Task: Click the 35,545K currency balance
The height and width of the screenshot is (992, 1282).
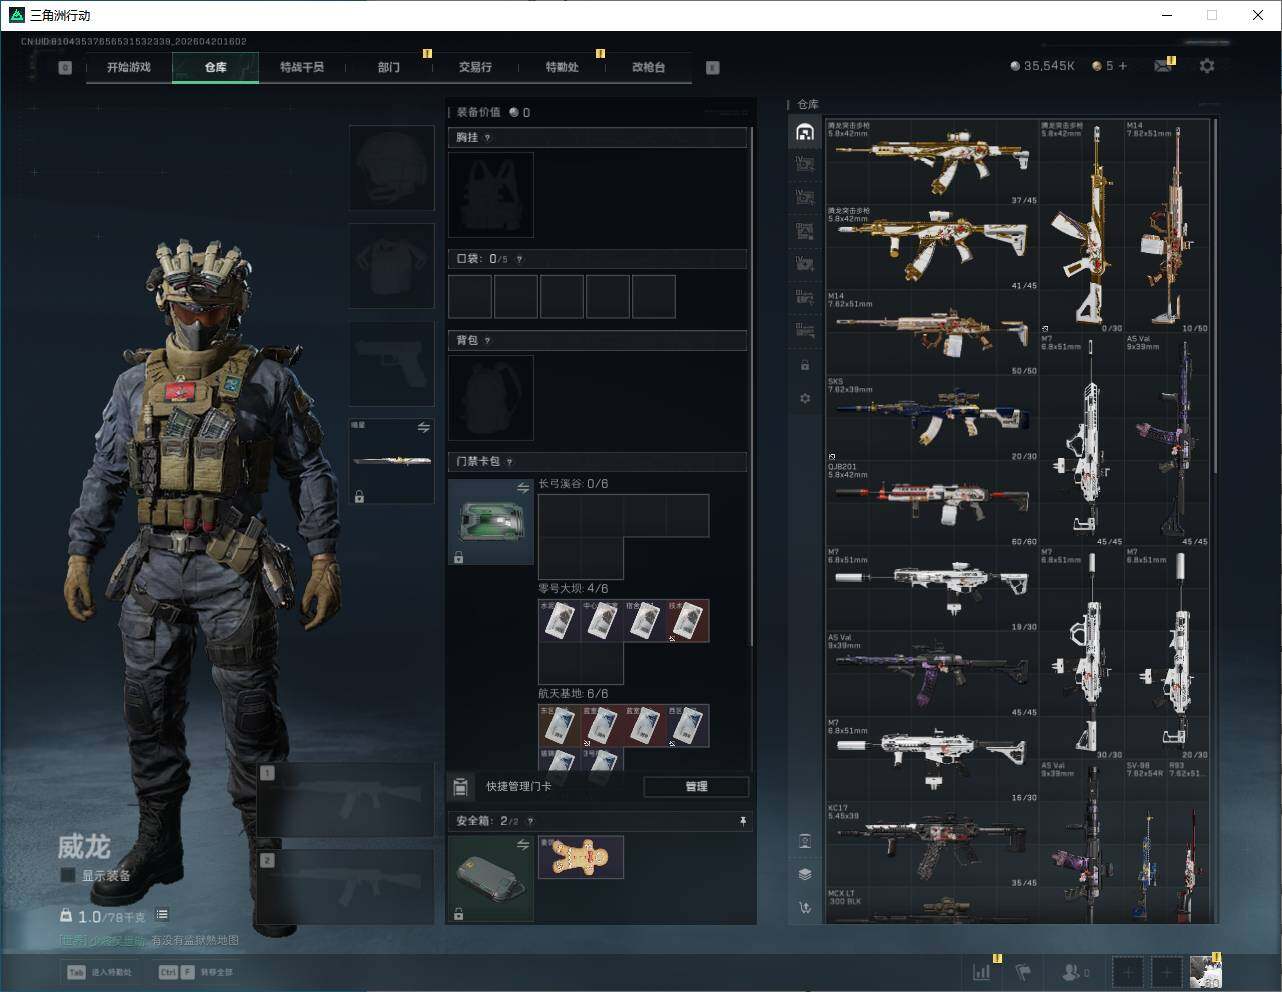Action: 1043,66
